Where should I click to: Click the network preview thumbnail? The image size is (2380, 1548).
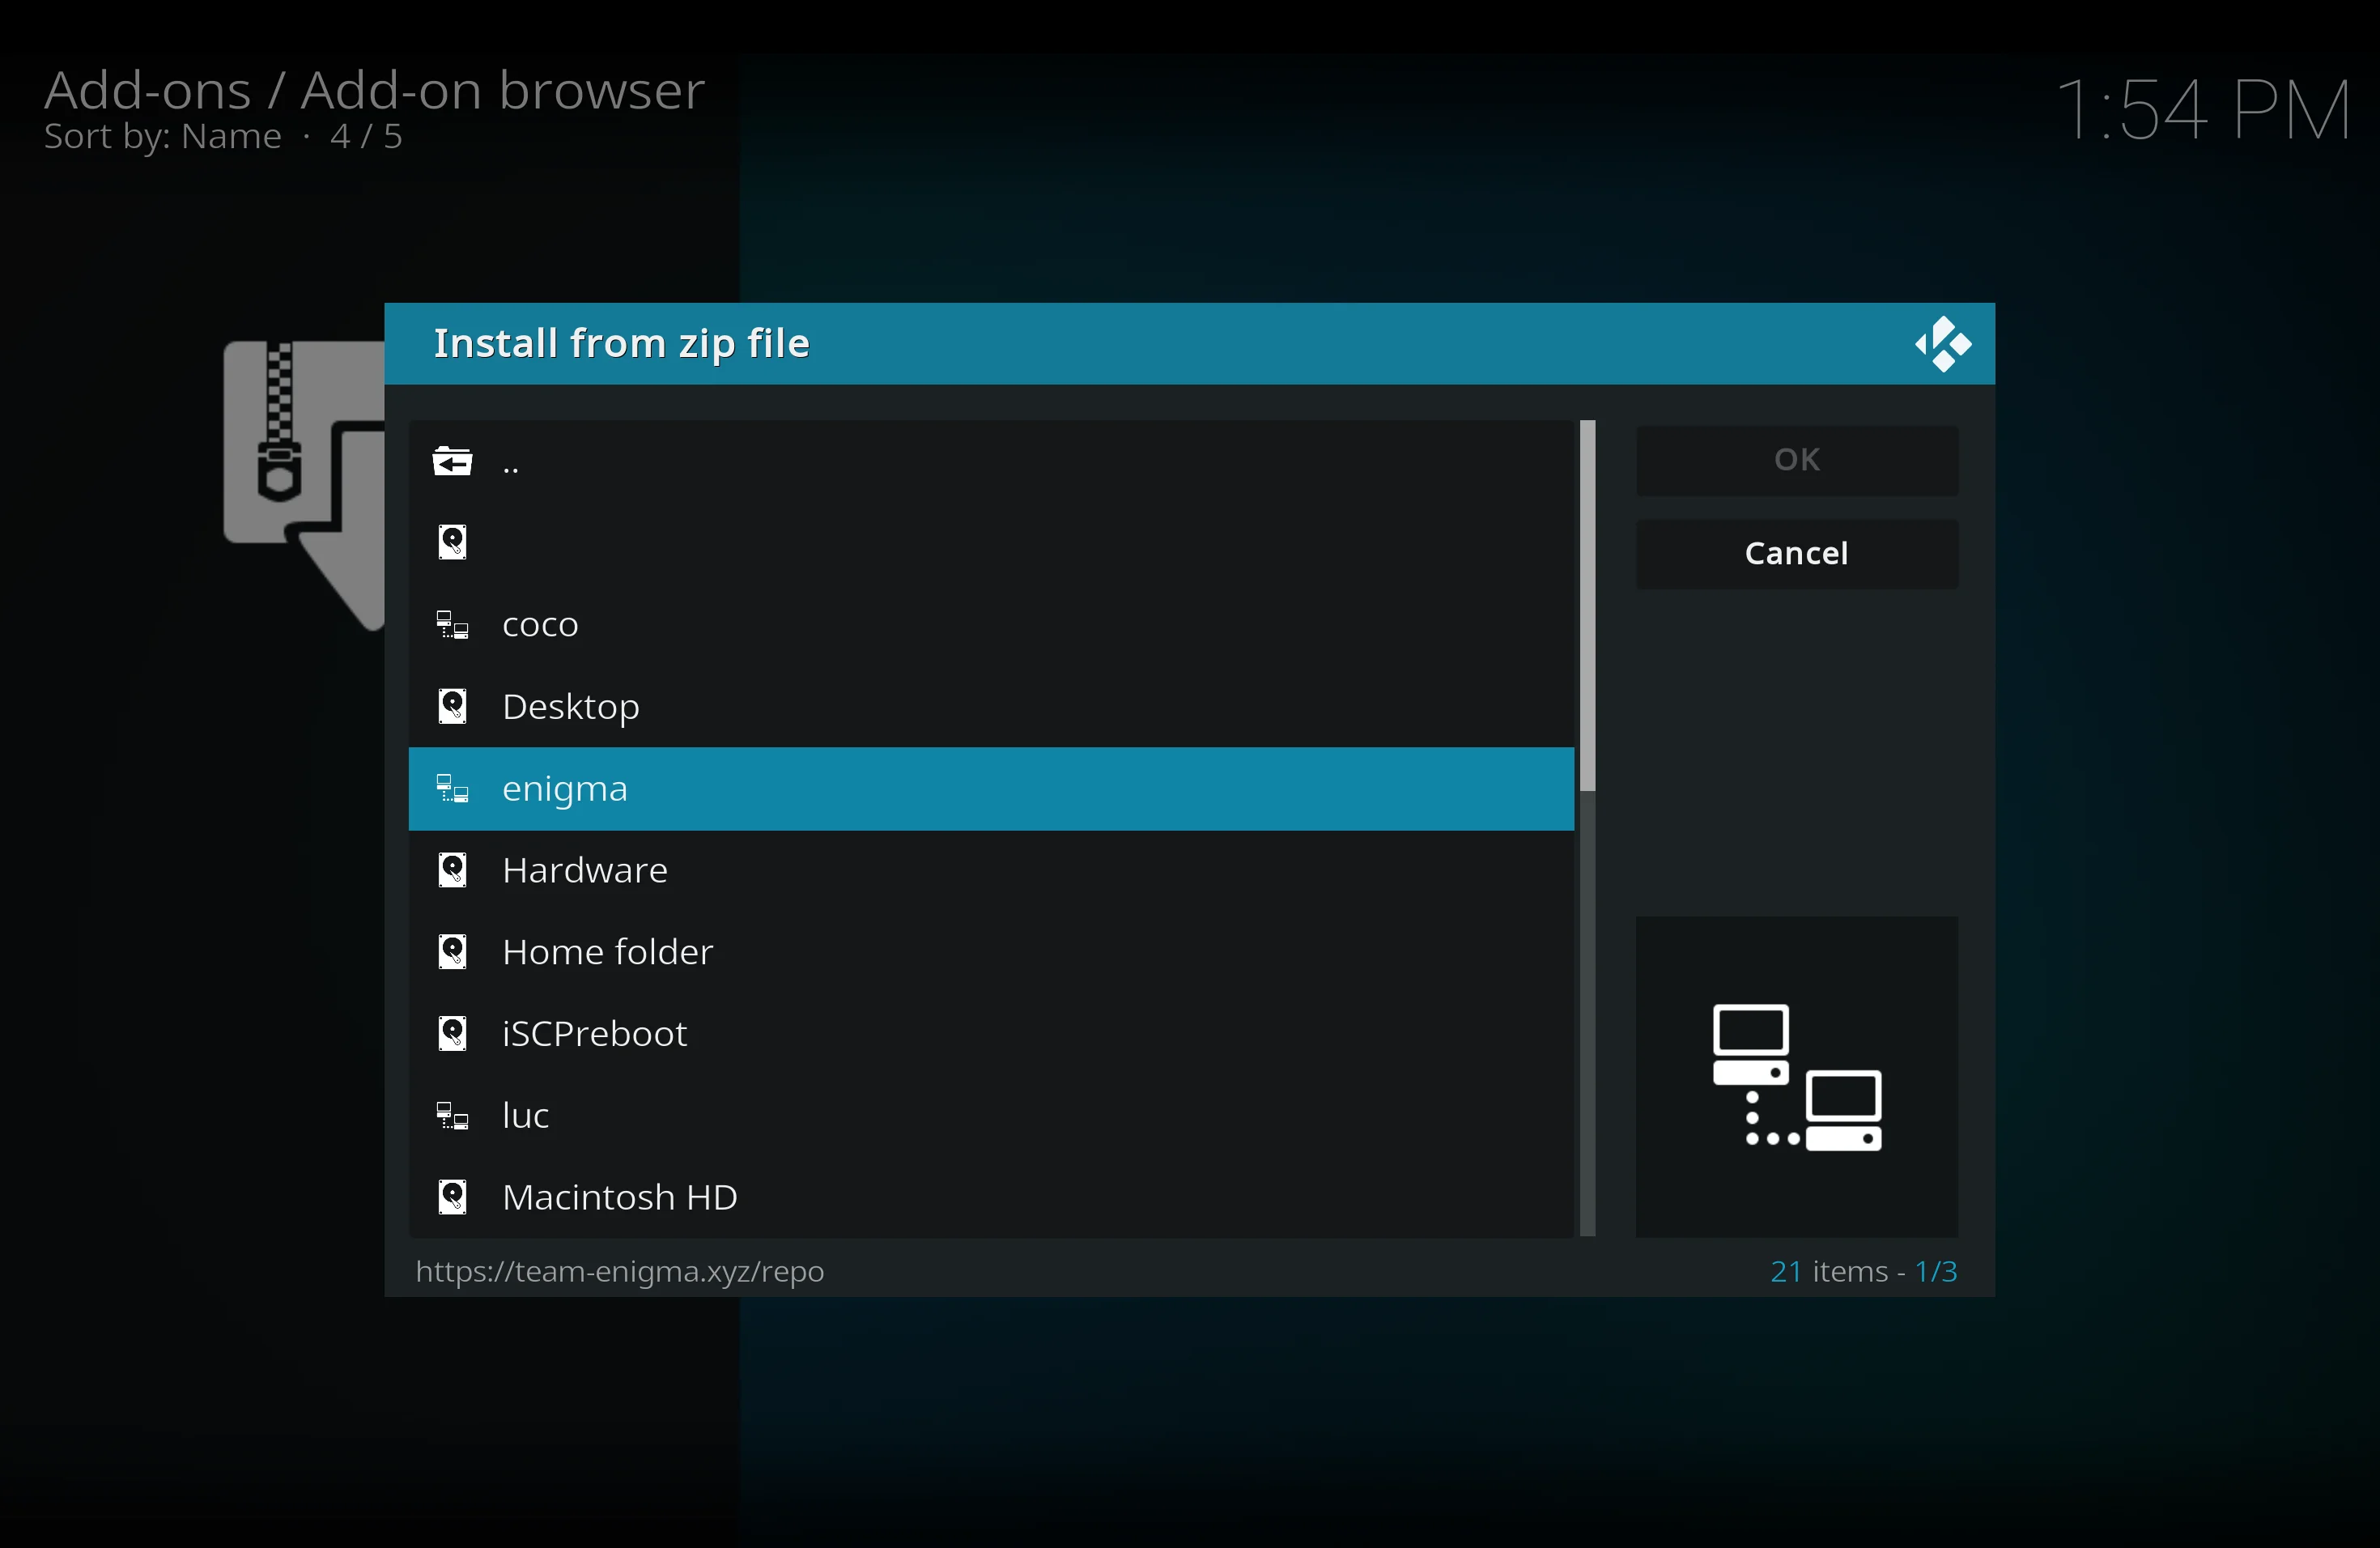(1797, 1077)
